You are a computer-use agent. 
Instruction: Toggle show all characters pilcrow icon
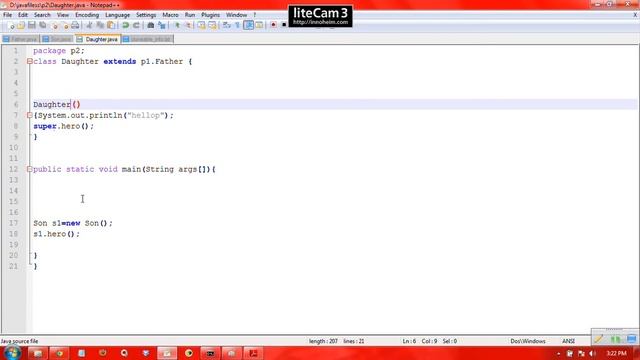pyautogui.click(x=238, y=25)
